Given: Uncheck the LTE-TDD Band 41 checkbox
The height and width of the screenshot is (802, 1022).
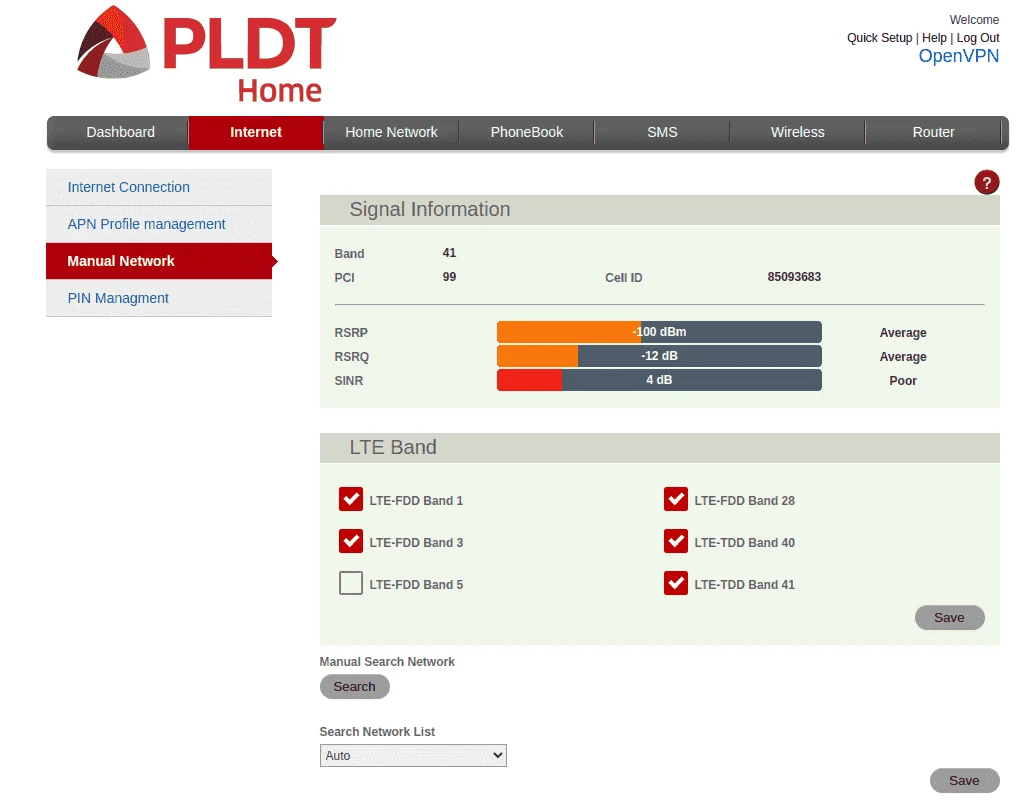Looking at the screenshot, I should [x=676, y=583].
